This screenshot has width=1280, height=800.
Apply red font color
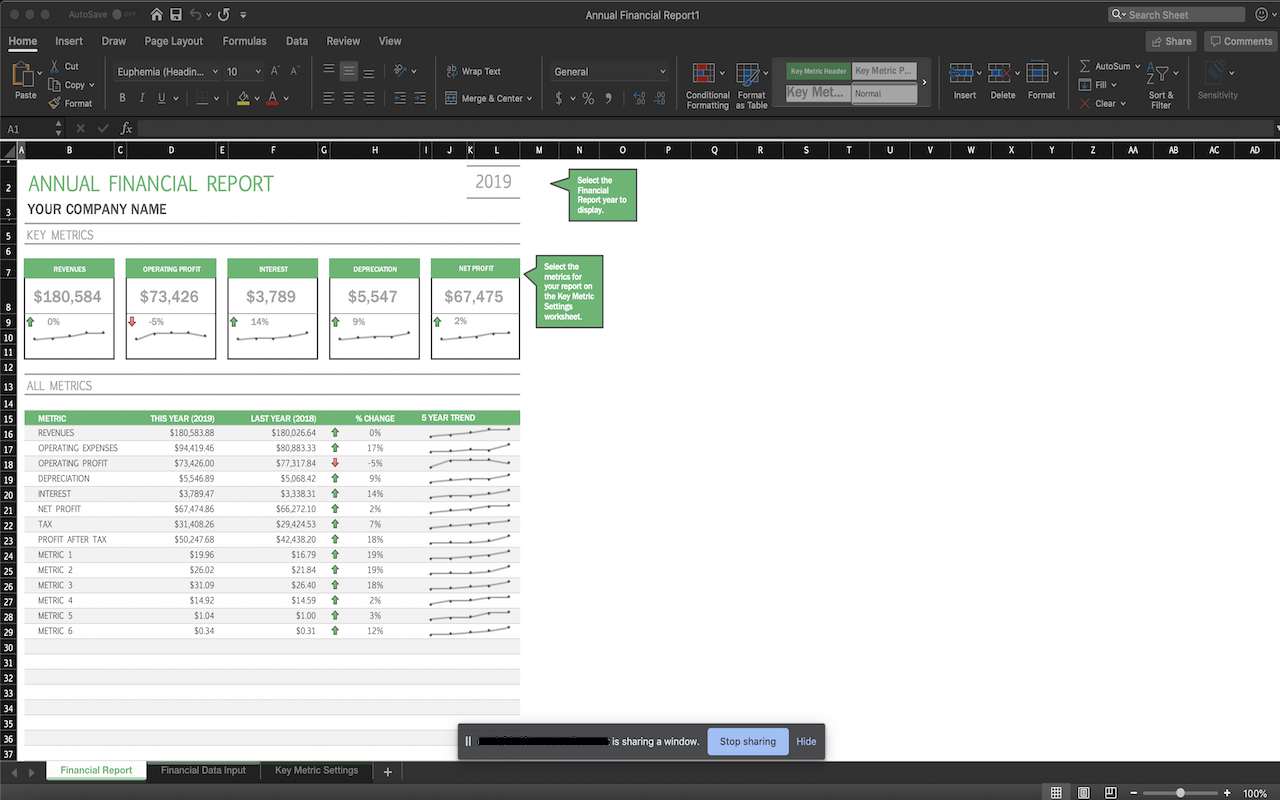point(272,98)
